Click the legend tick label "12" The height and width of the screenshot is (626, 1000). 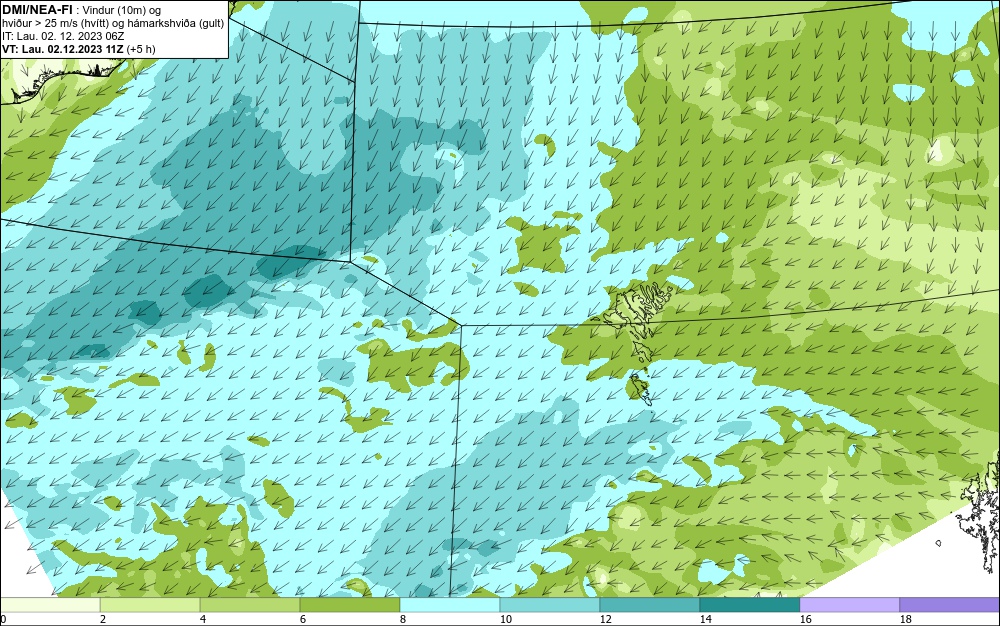click(x=605, y=619)
